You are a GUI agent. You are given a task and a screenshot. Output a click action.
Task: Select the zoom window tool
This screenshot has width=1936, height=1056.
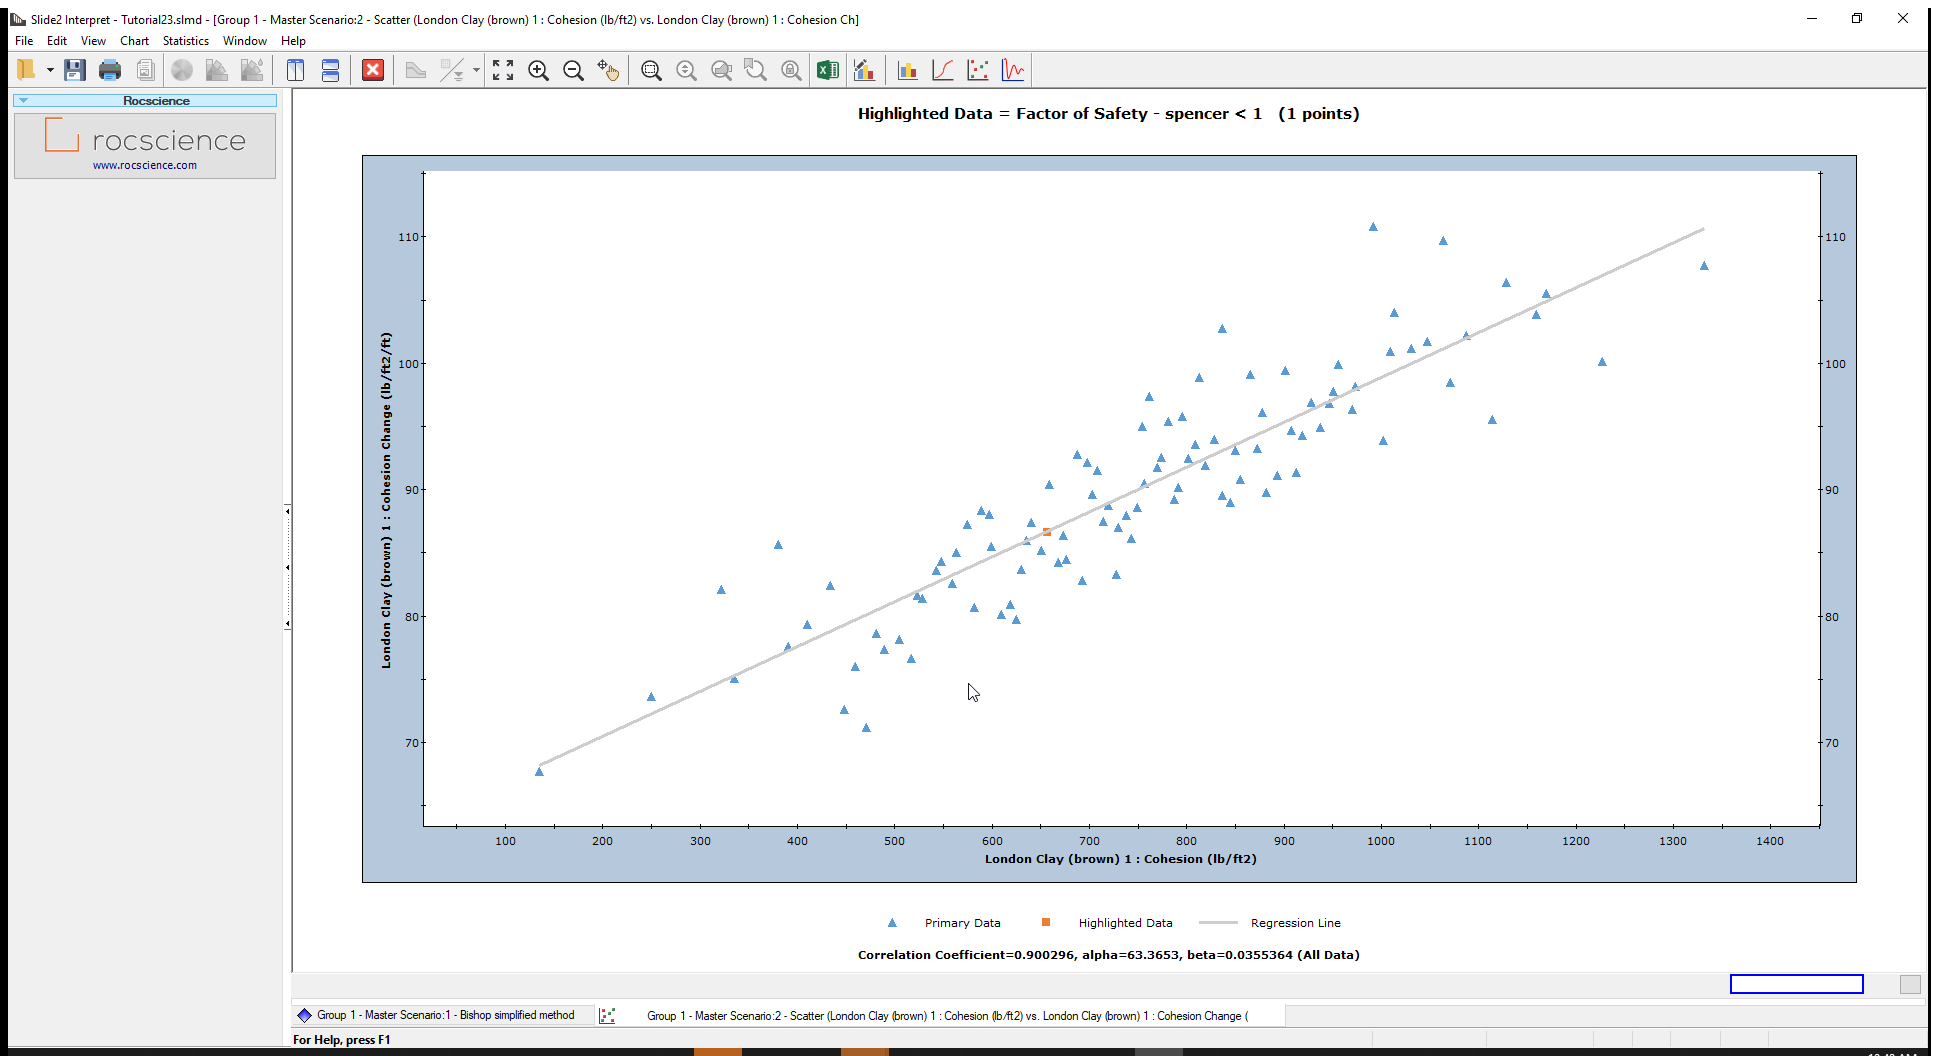pyautogui.click(x=651, y=70)
